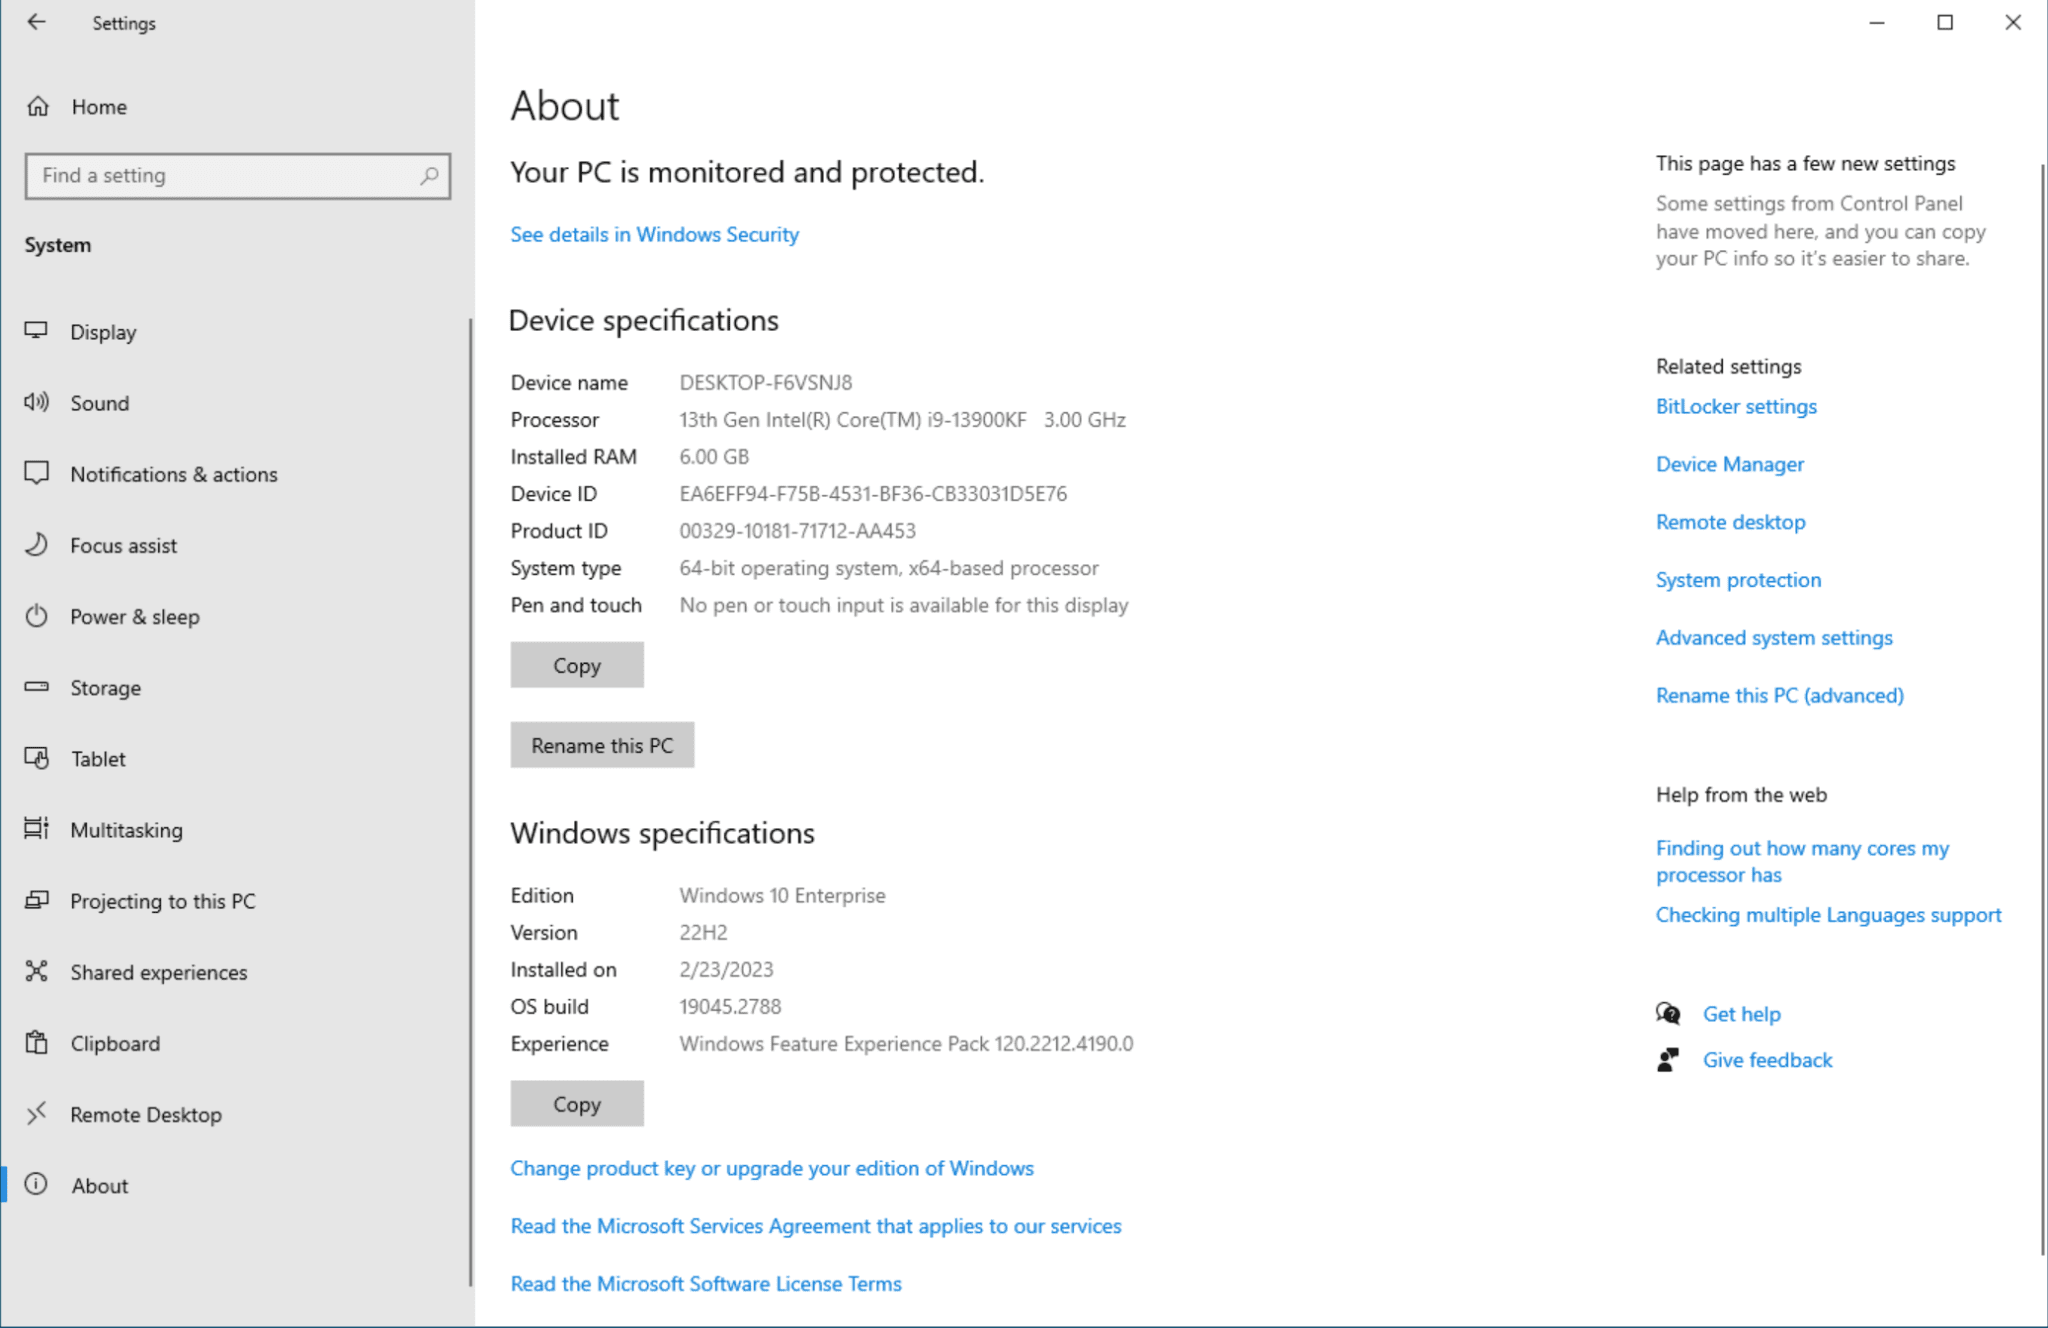Click the back navigation arrow
2048x1328 pixels.
pyautogui.click(x=36, y=22)
